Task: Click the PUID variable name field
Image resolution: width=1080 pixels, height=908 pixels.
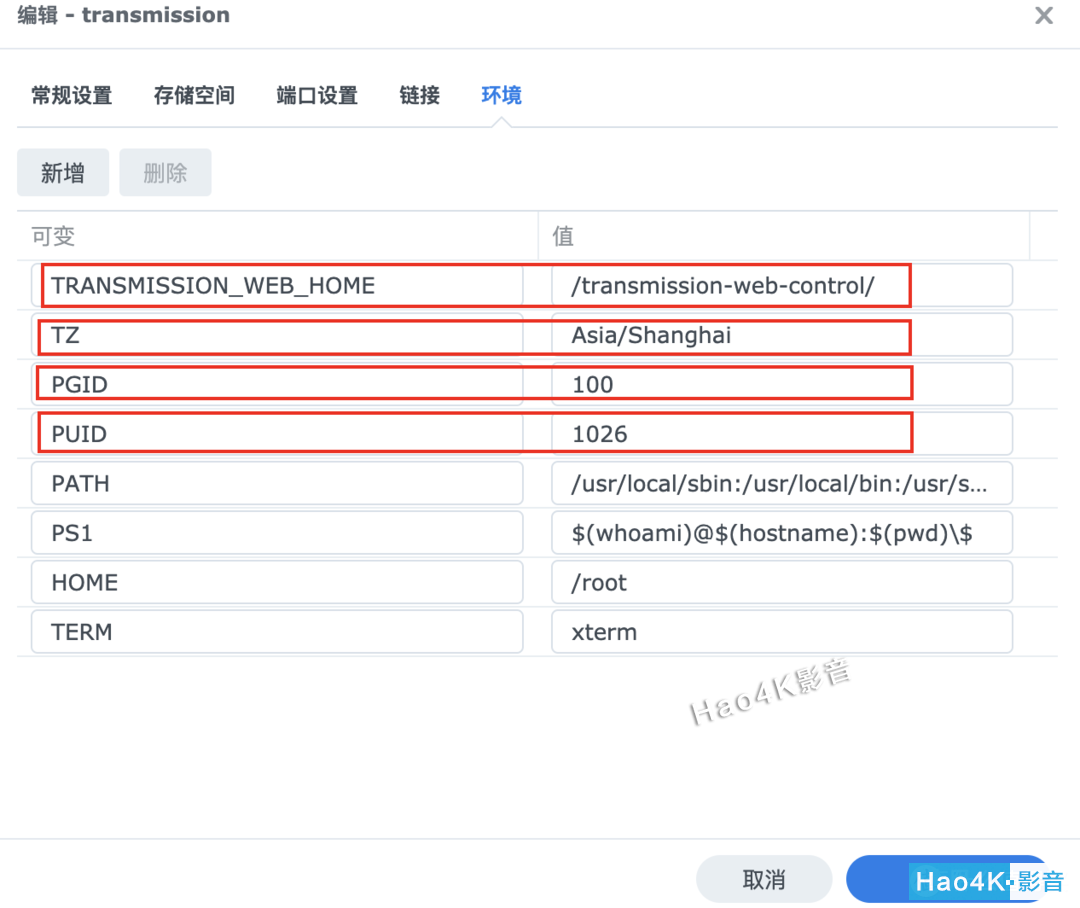Action: 277,434
